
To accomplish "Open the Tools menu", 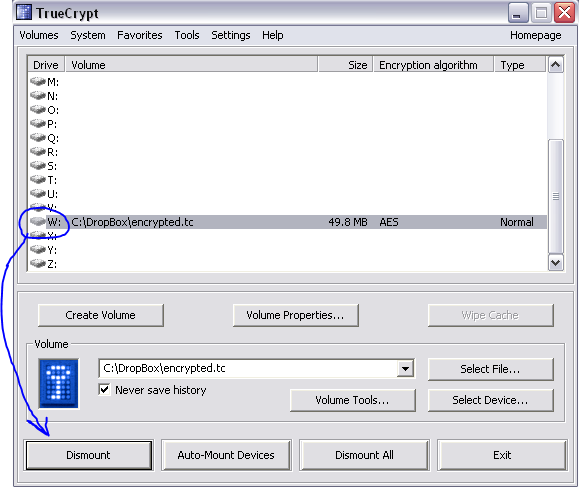I will 187,35.
